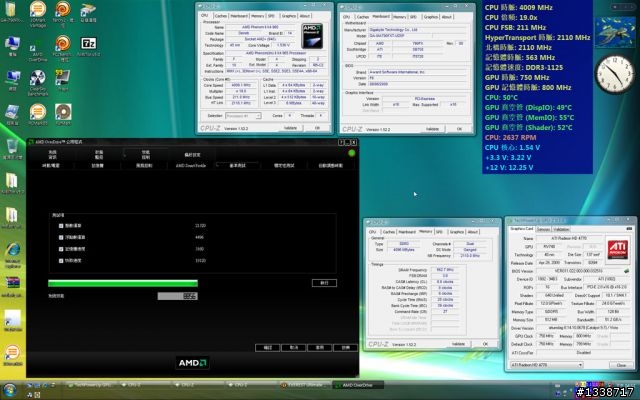Click the turtle slideshow sidebar gadget
Screen dimensions: 640x400
pos(615,33)
